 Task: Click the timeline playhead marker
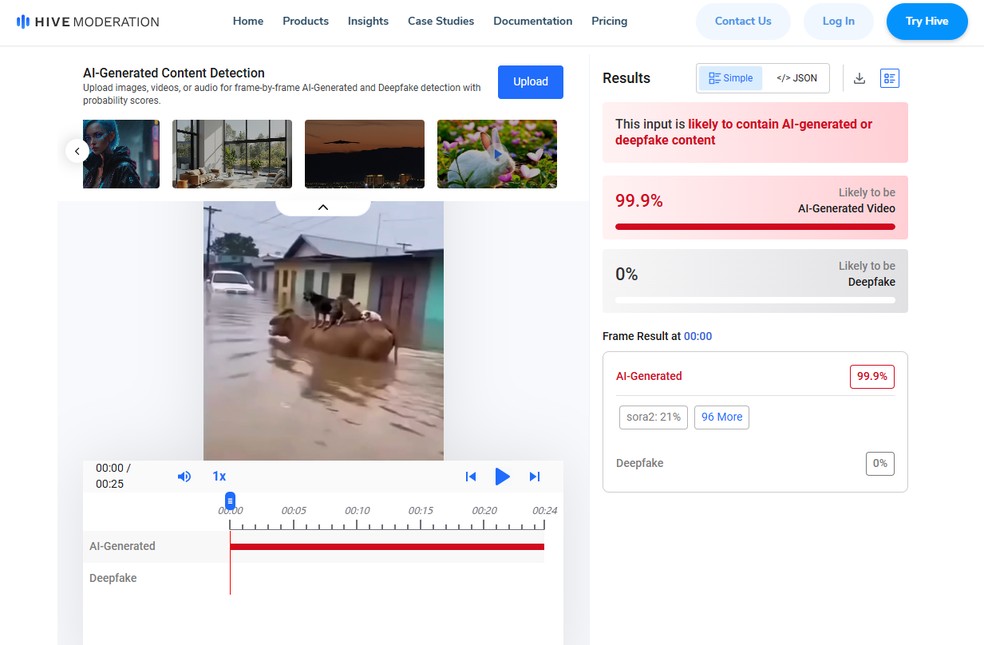tap(230, 500)
